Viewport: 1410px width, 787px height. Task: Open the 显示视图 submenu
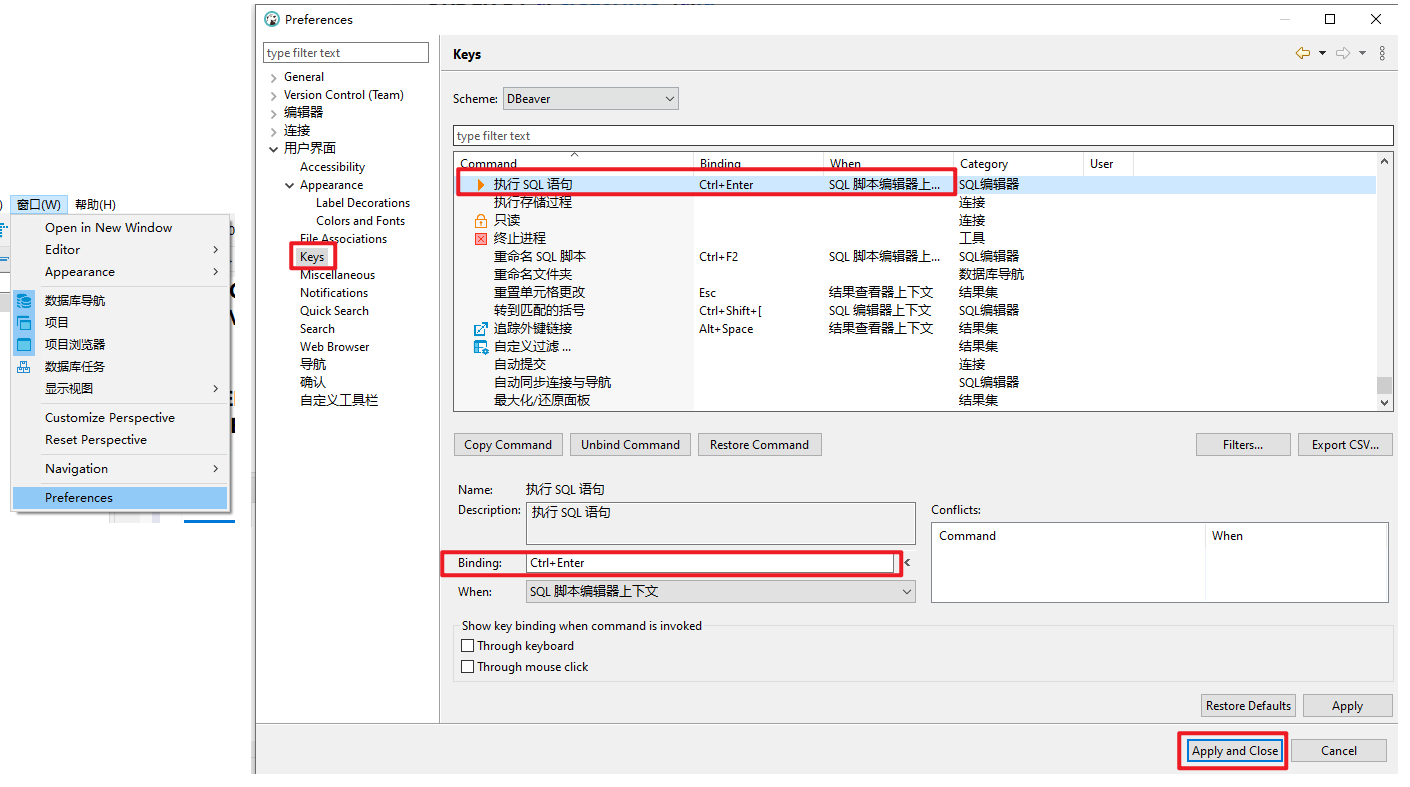pos(120,388)
